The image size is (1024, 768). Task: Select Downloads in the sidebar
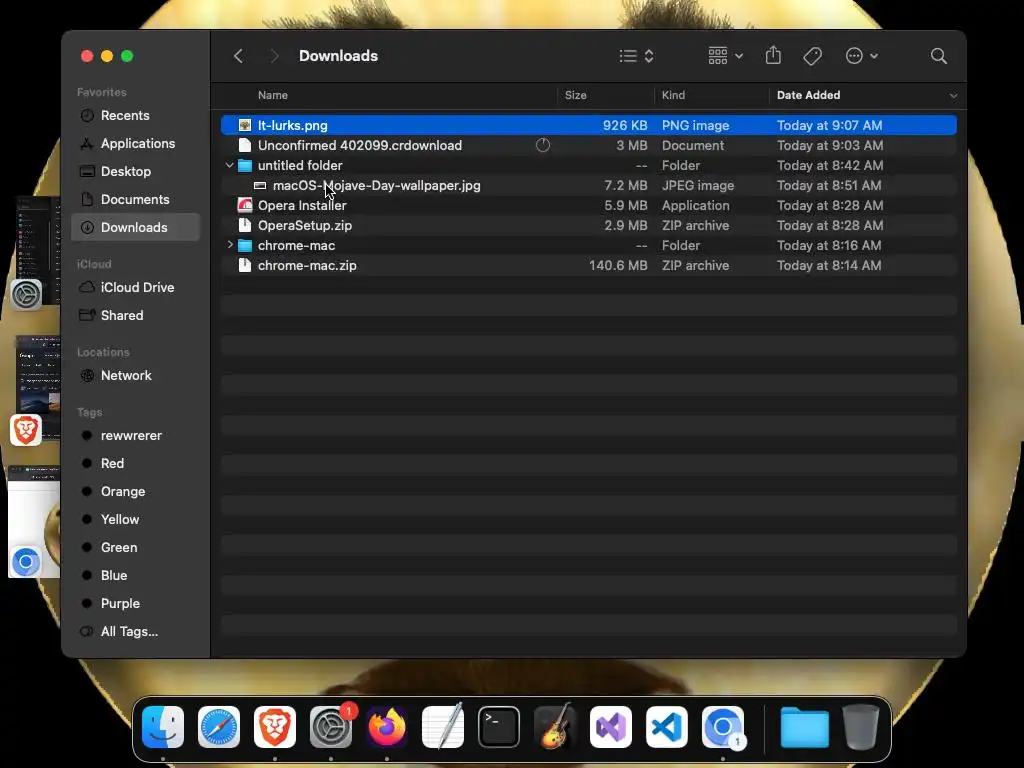(135, 227)
